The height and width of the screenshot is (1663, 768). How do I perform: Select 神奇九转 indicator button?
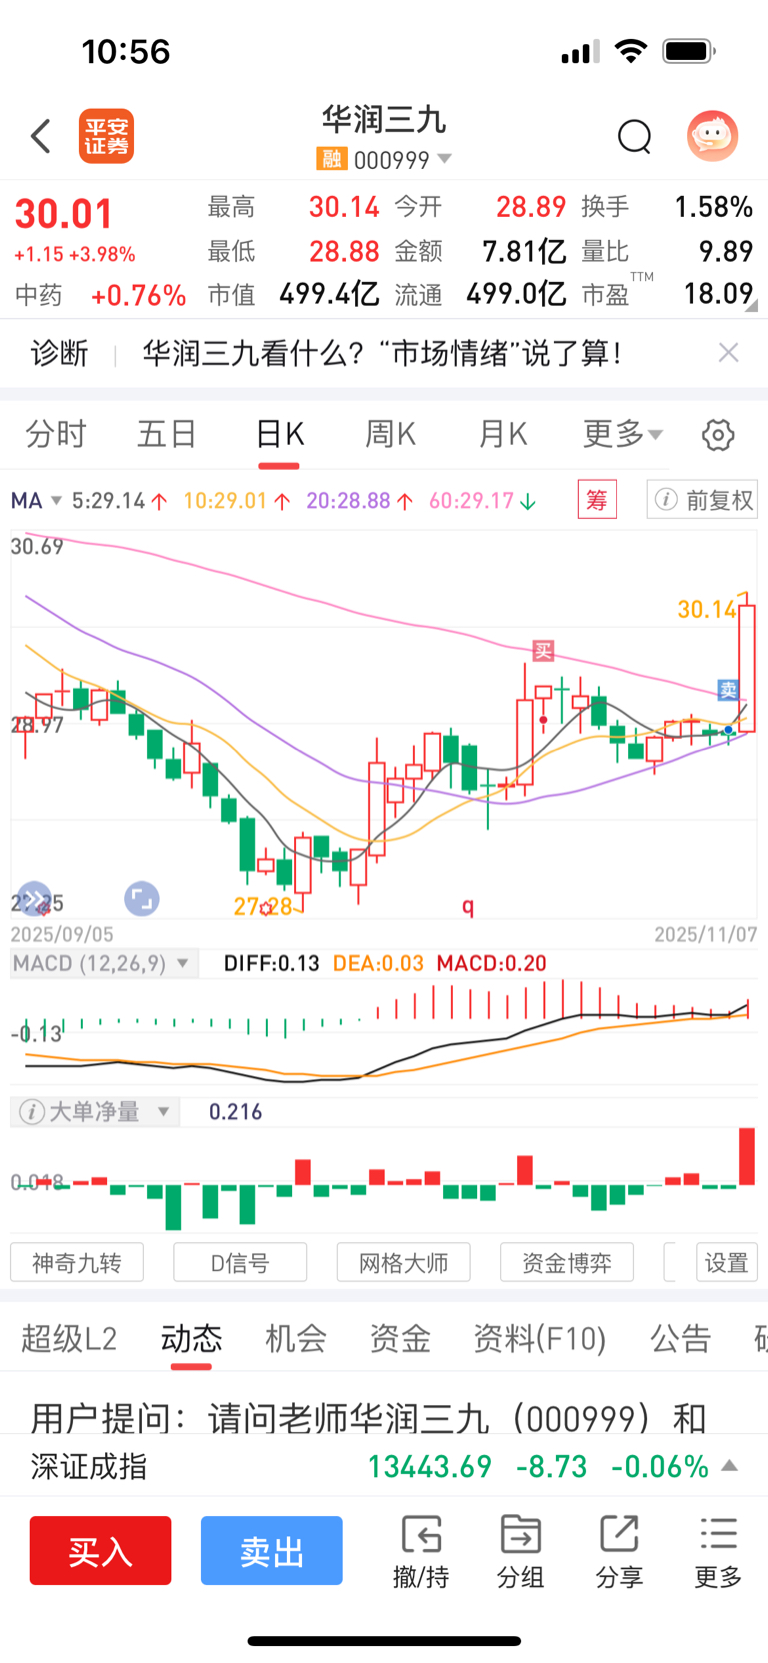(x=77, y=1263)
